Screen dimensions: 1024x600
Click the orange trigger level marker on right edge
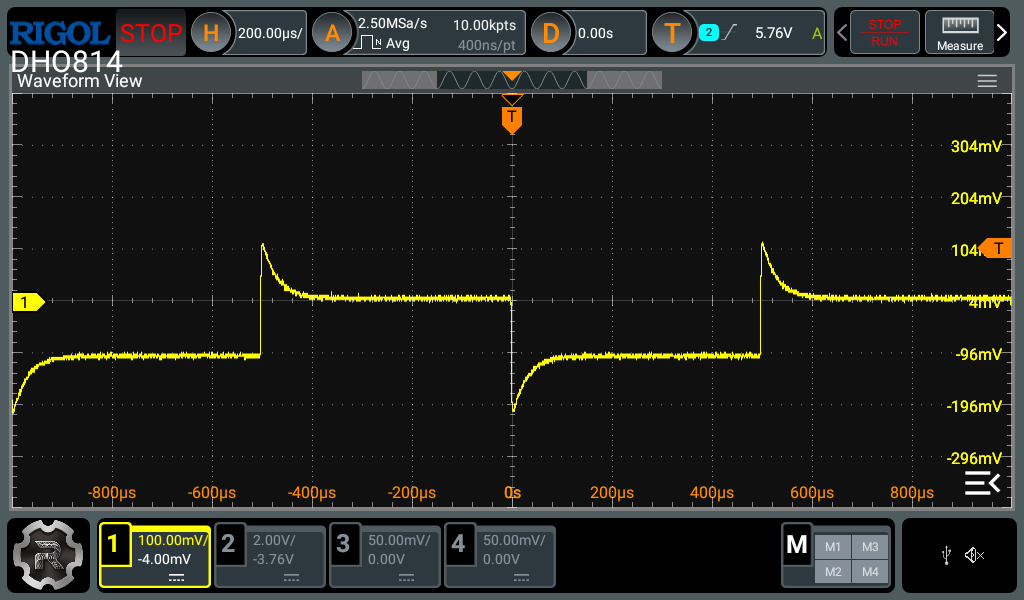pos(997,248)
